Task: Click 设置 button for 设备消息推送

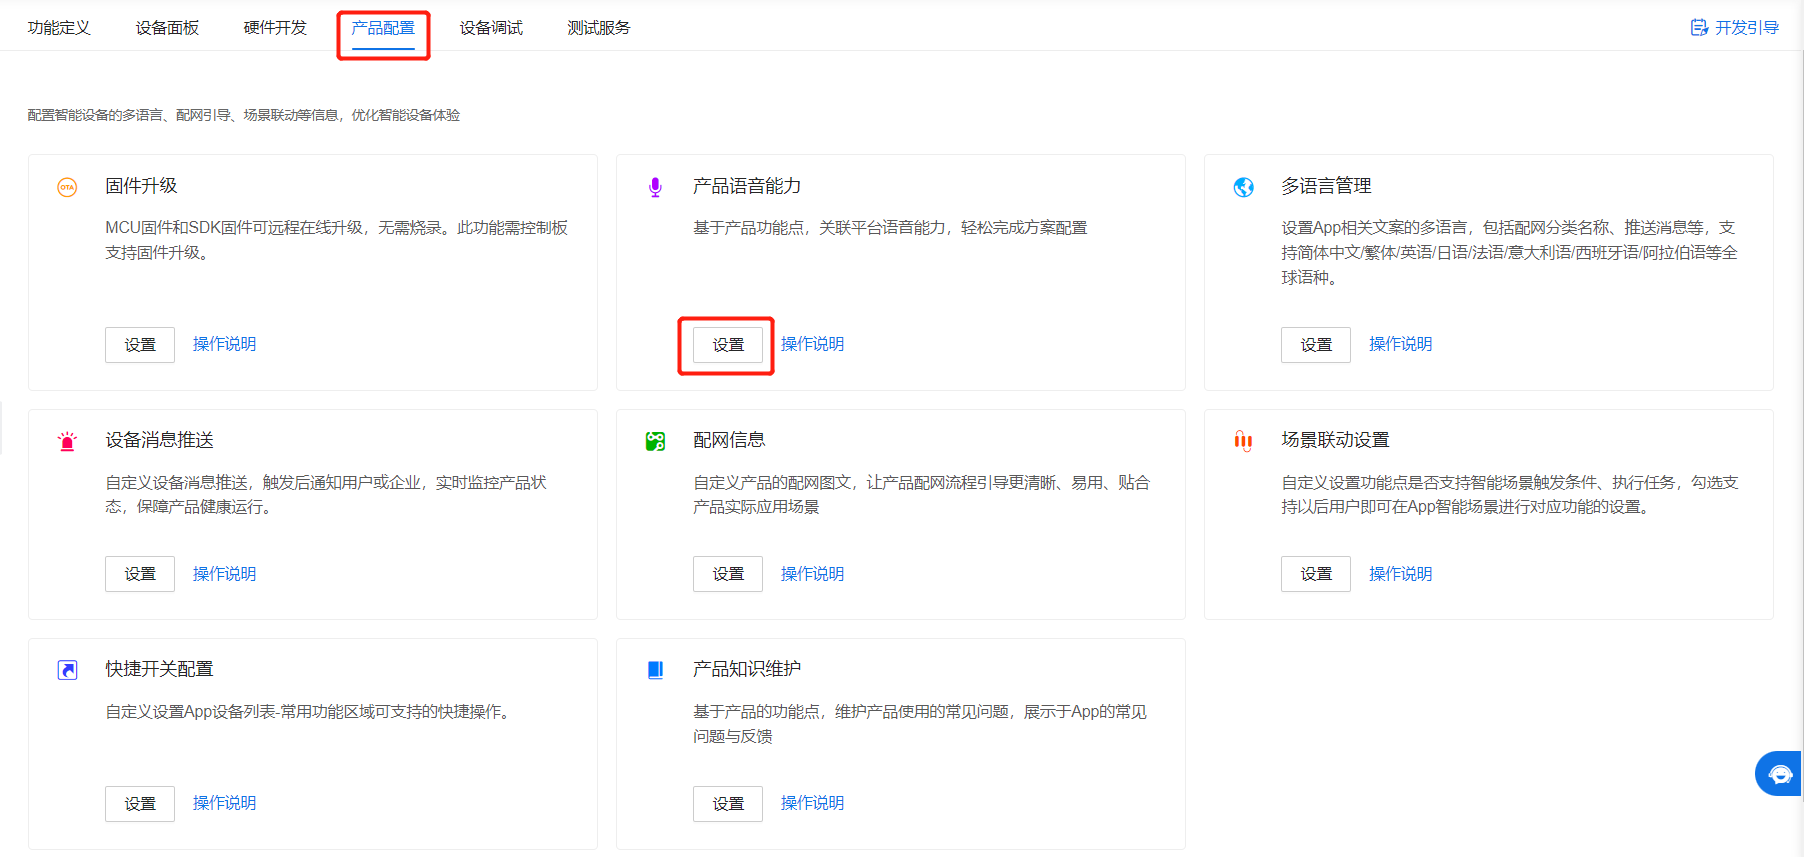Action: (x=140, y=574)
